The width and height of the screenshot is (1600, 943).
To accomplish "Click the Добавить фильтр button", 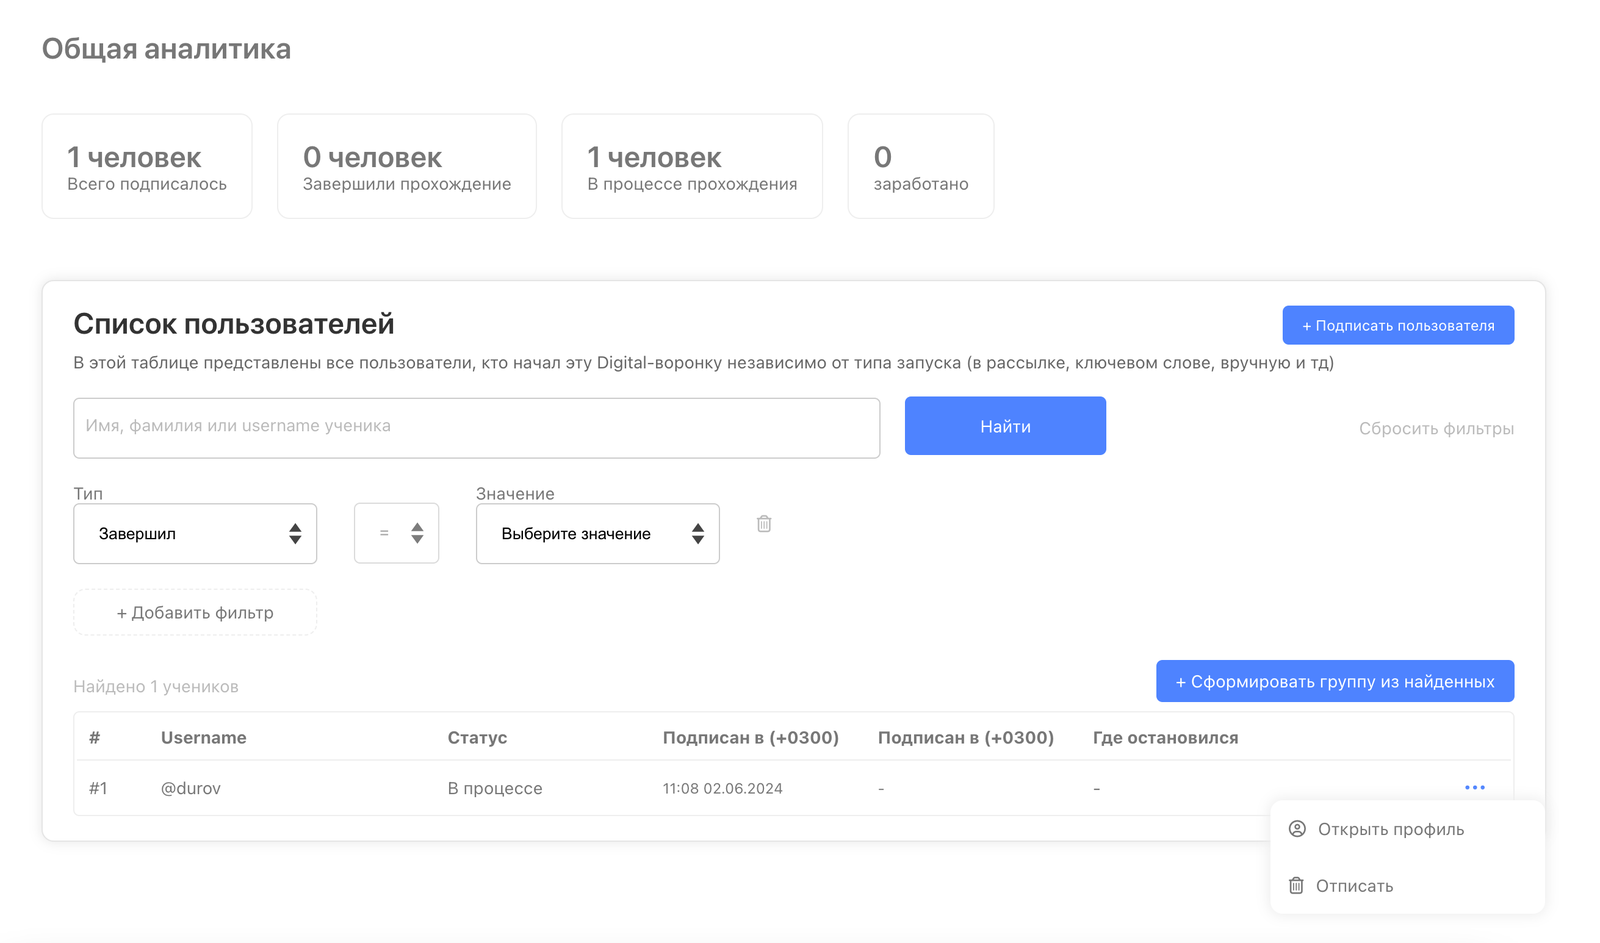I will (195, 612).
